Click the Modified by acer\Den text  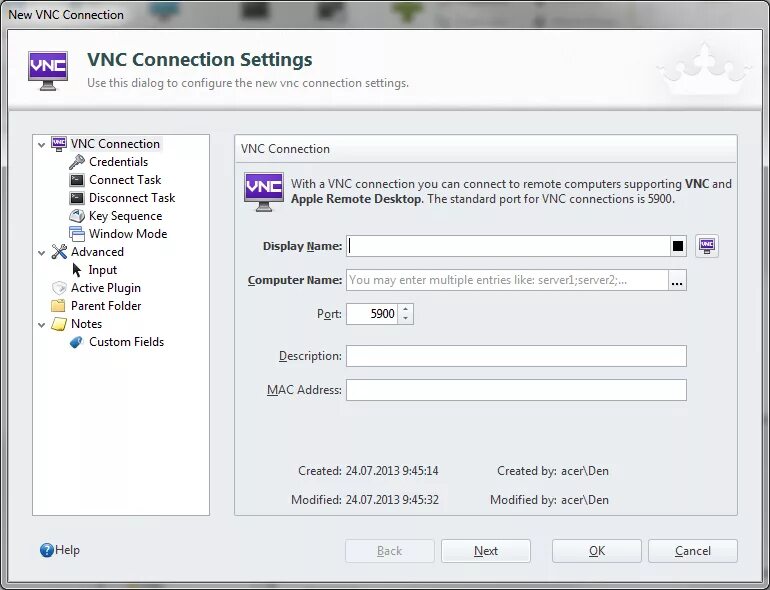pyautogui.click(x=549, y=500)
